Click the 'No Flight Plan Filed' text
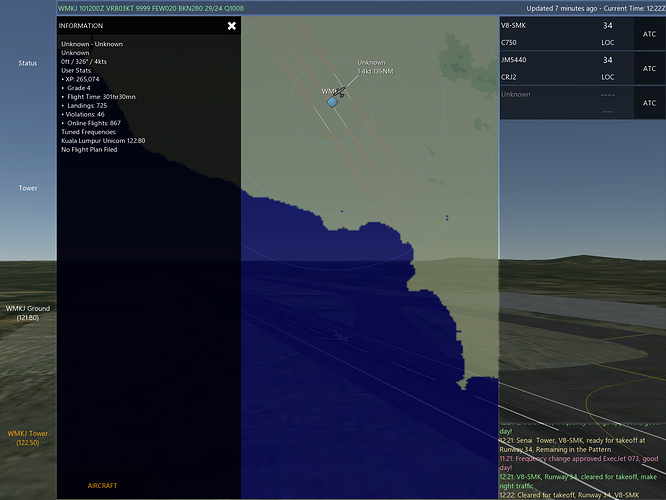The height and width of the screenshot is (500, 666). pos(89,150)
